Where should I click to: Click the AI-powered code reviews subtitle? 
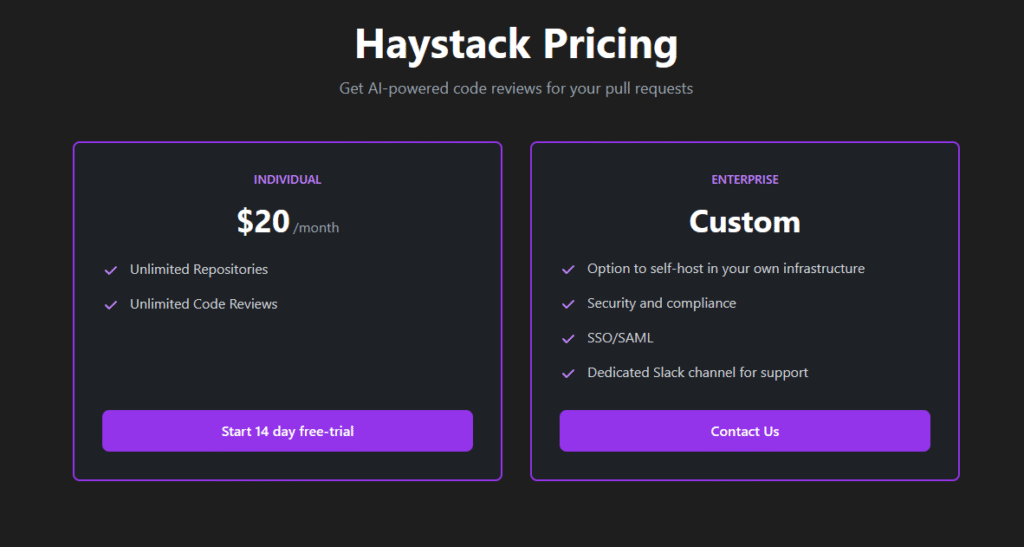click(x=516, y=88)
